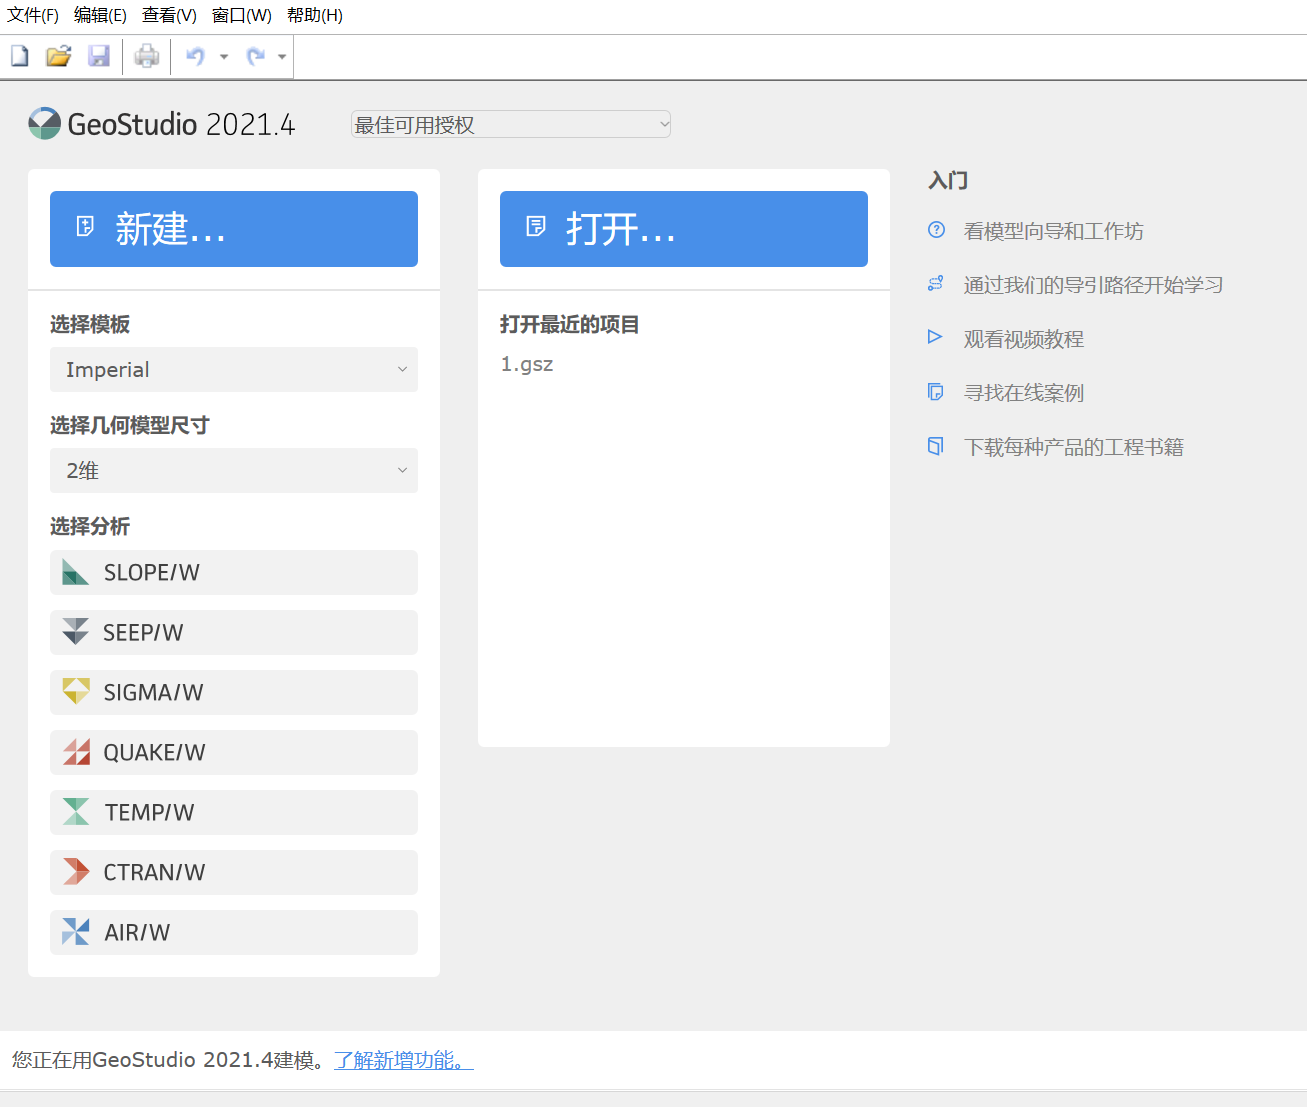The height and width of the screenshot is (1107, 1307).
Task: Open the 帮助(H) menu
Action: [315, 15]
